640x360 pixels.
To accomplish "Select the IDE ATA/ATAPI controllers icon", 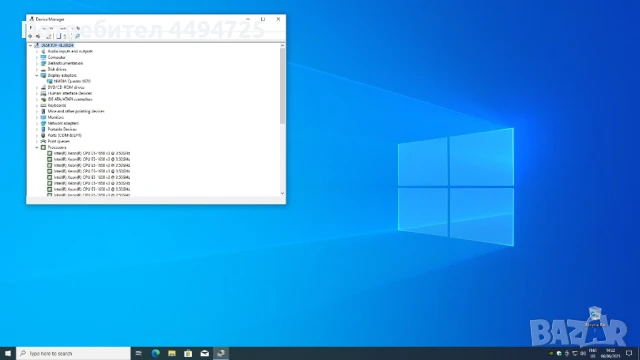I will (x=43, y=99).
